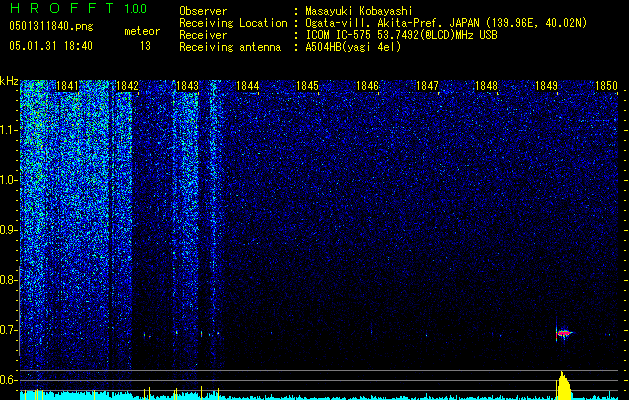Click the Ogata-vill. Akita-Pref. JAPAN location text
Screen dimensions: 629x400
point(446,23)
